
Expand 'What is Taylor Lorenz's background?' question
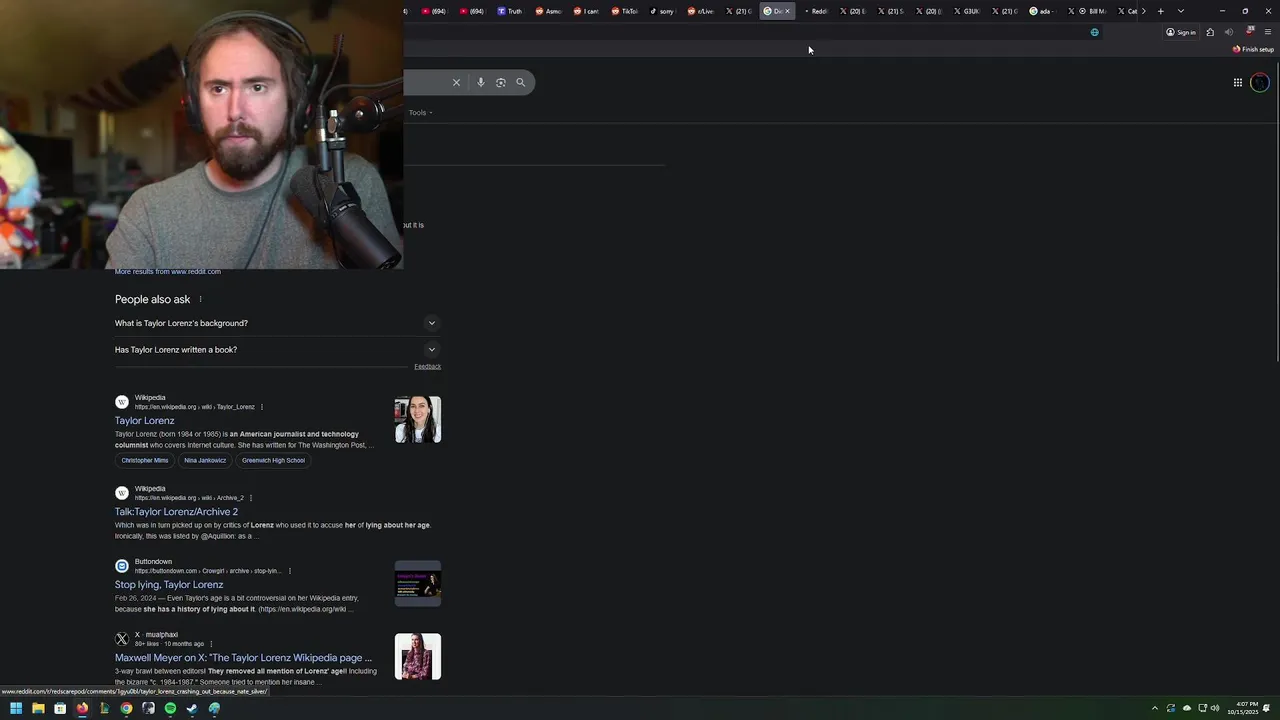click(276, 323)
